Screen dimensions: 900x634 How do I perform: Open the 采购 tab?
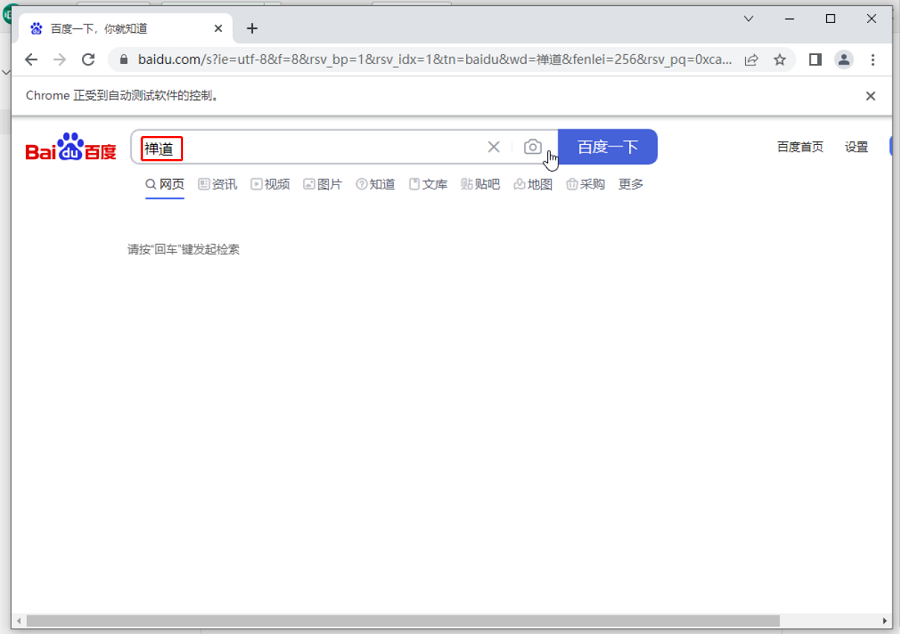pyautogui.click(x=585, y=184)
